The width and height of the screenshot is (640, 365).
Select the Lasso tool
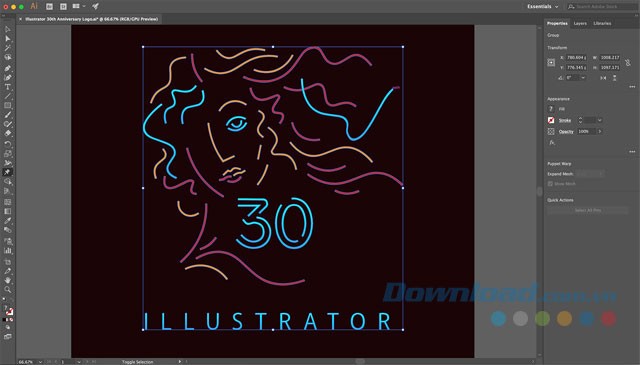coord(7,58)
